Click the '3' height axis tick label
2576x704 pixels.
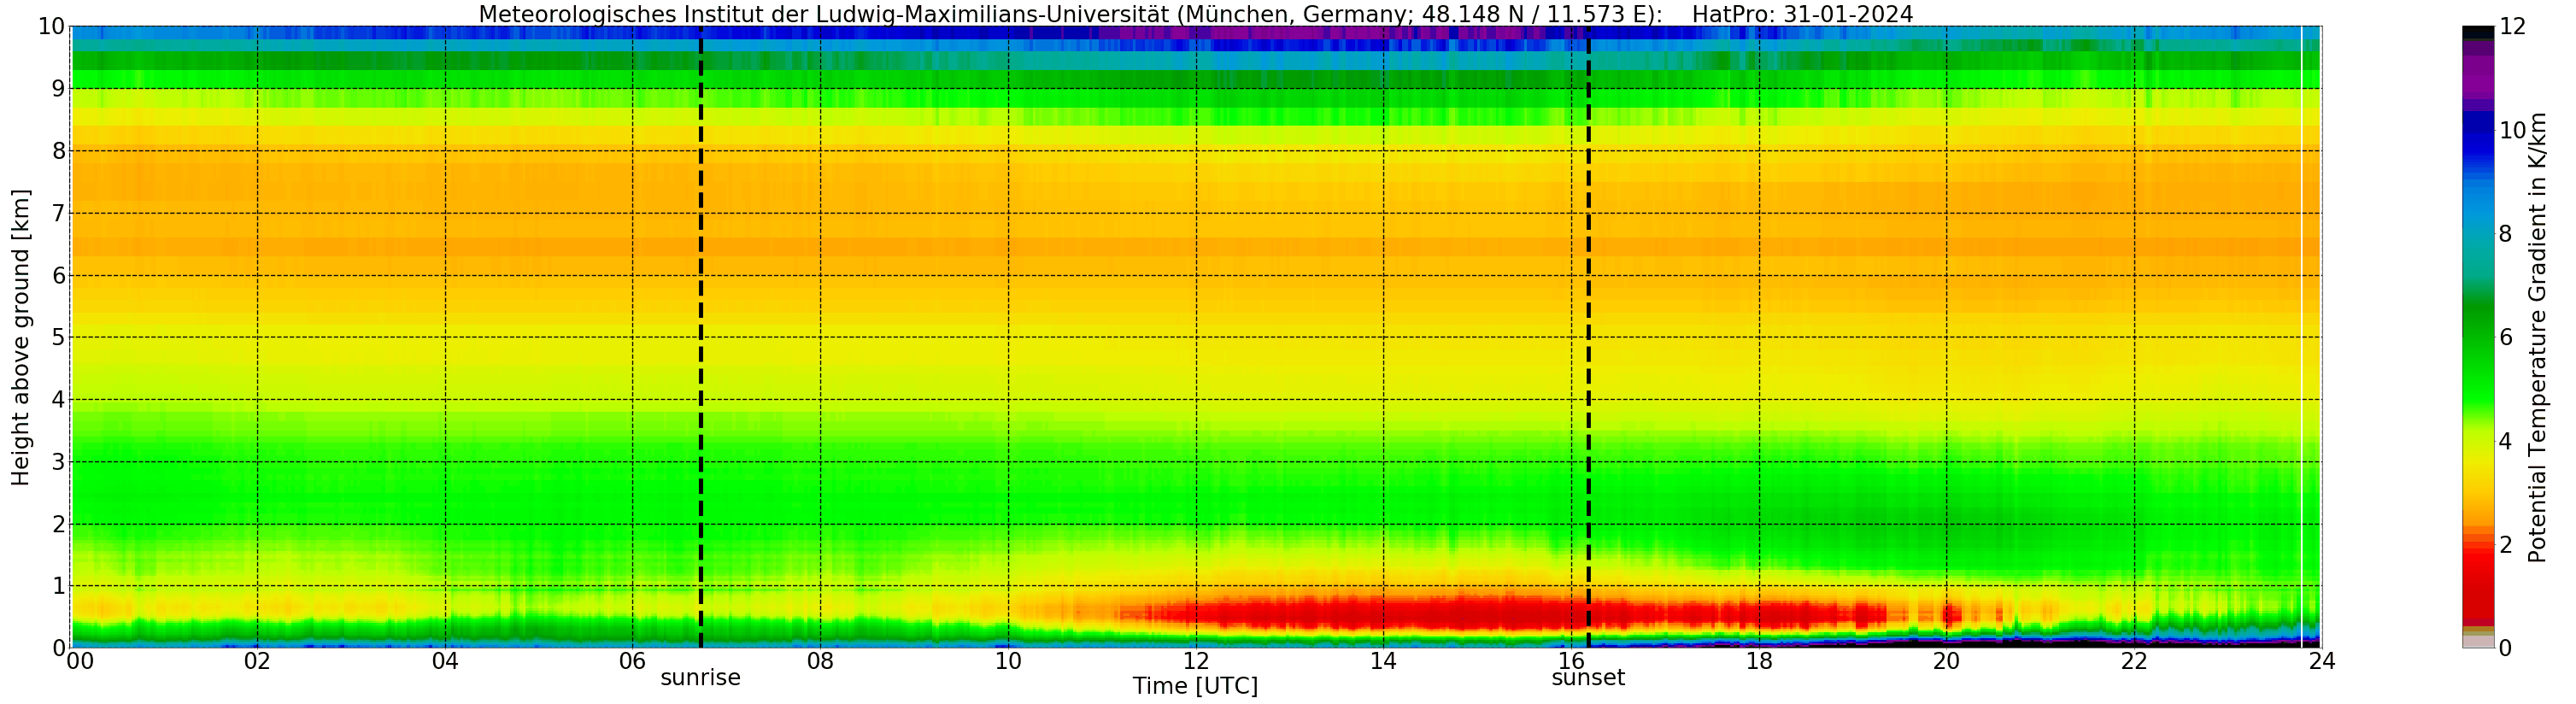[x=59, y=462]
